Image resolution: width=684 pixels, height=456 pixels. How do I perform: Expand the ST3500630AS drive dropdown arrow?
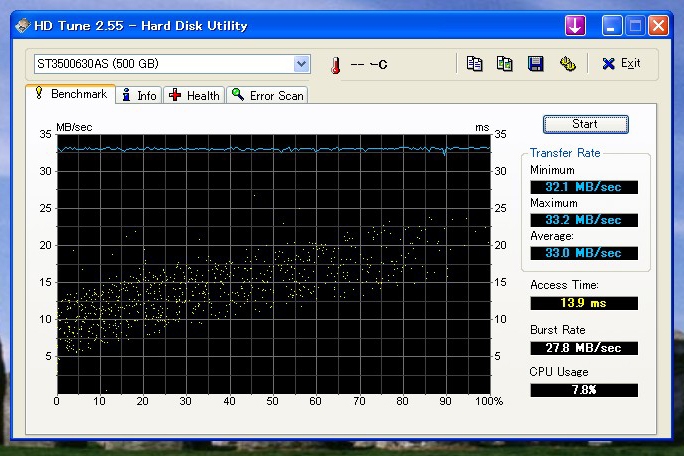click(x=302, y=64)
